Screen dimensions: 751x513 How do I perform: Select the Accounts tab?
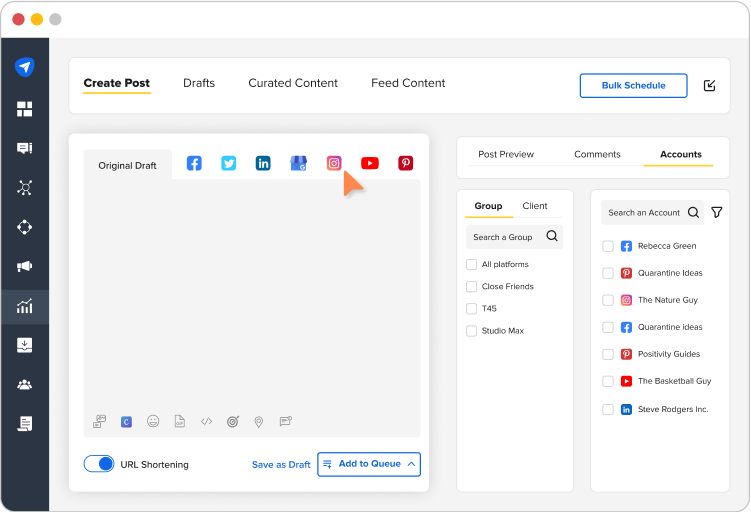point(681,154)
